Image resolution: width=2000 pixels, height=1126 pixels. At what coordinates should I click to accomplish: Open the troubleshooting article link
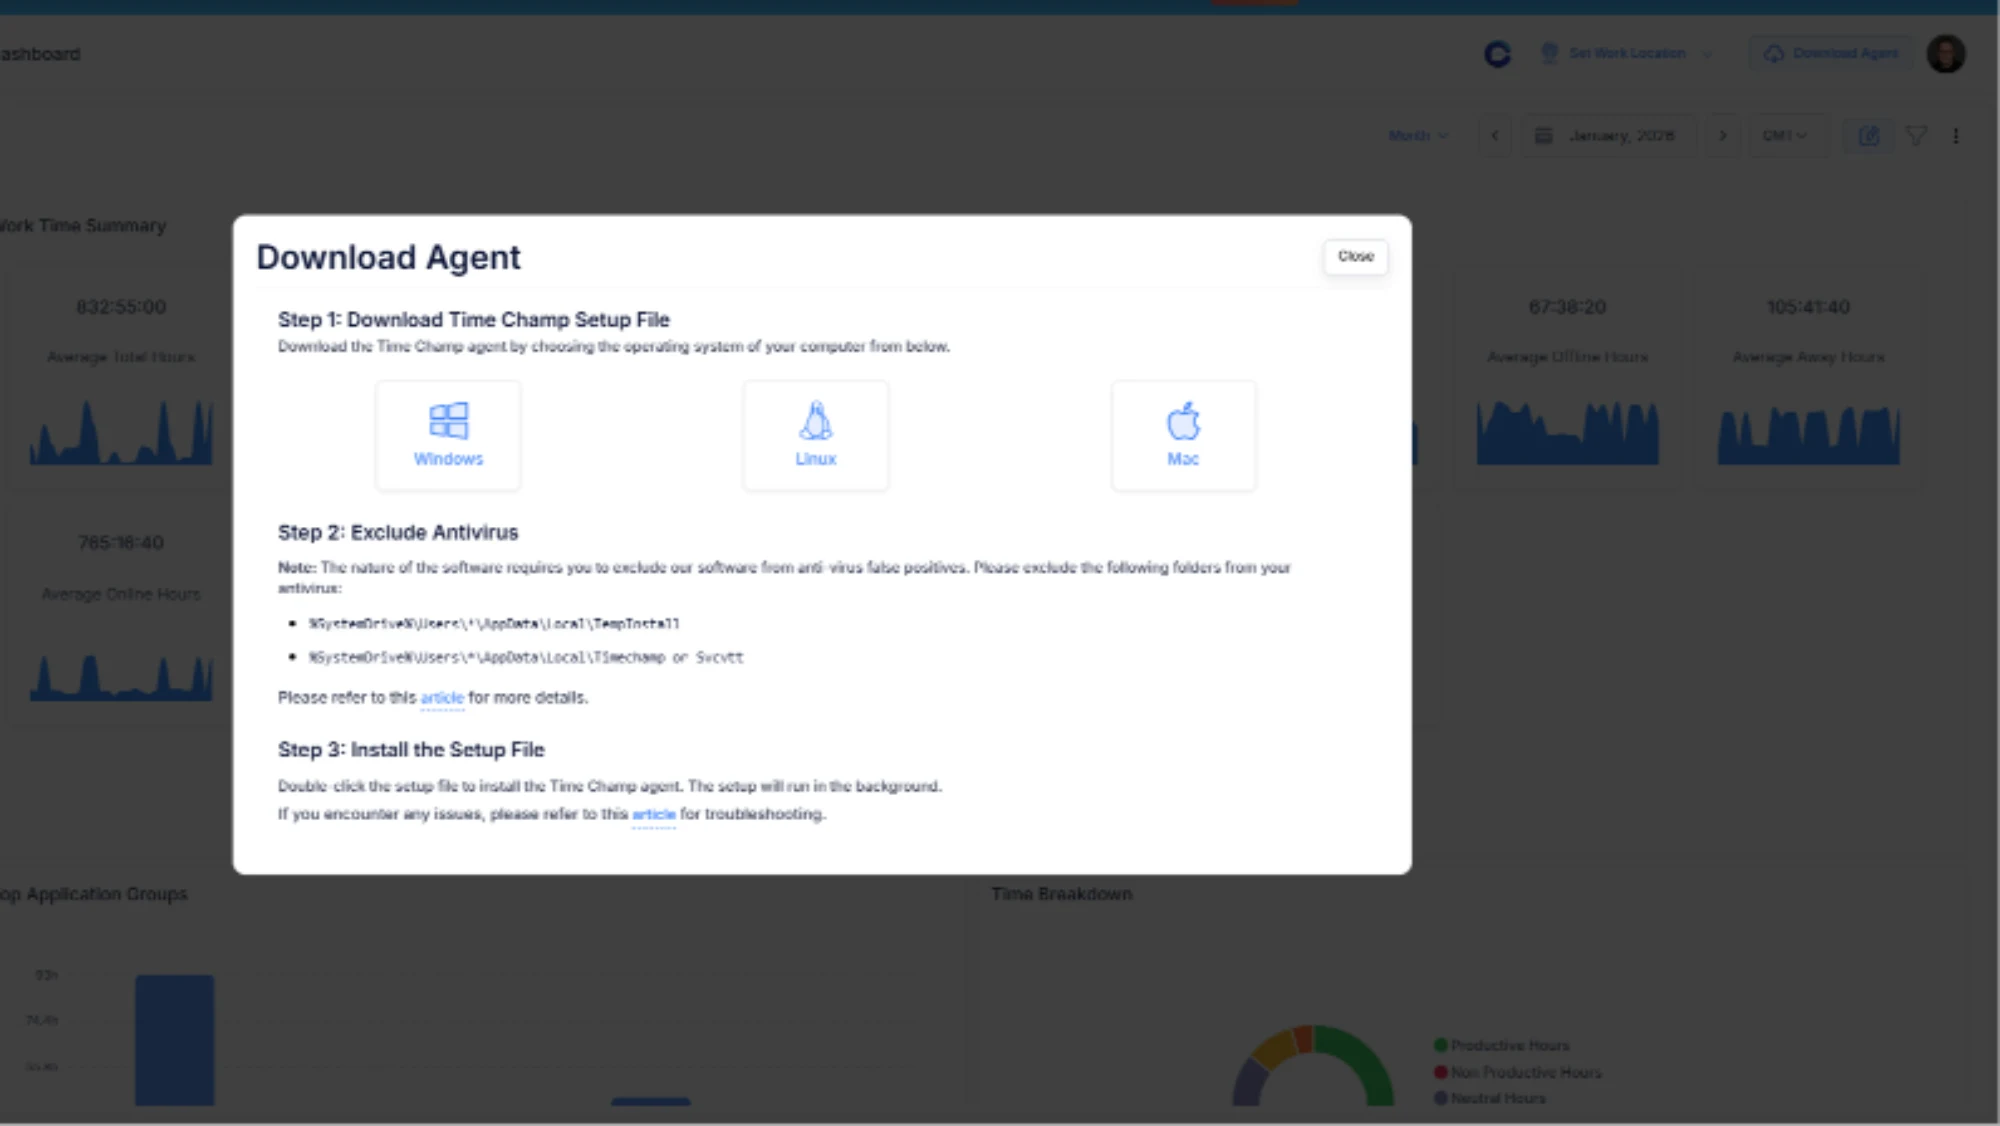[654, 814]
